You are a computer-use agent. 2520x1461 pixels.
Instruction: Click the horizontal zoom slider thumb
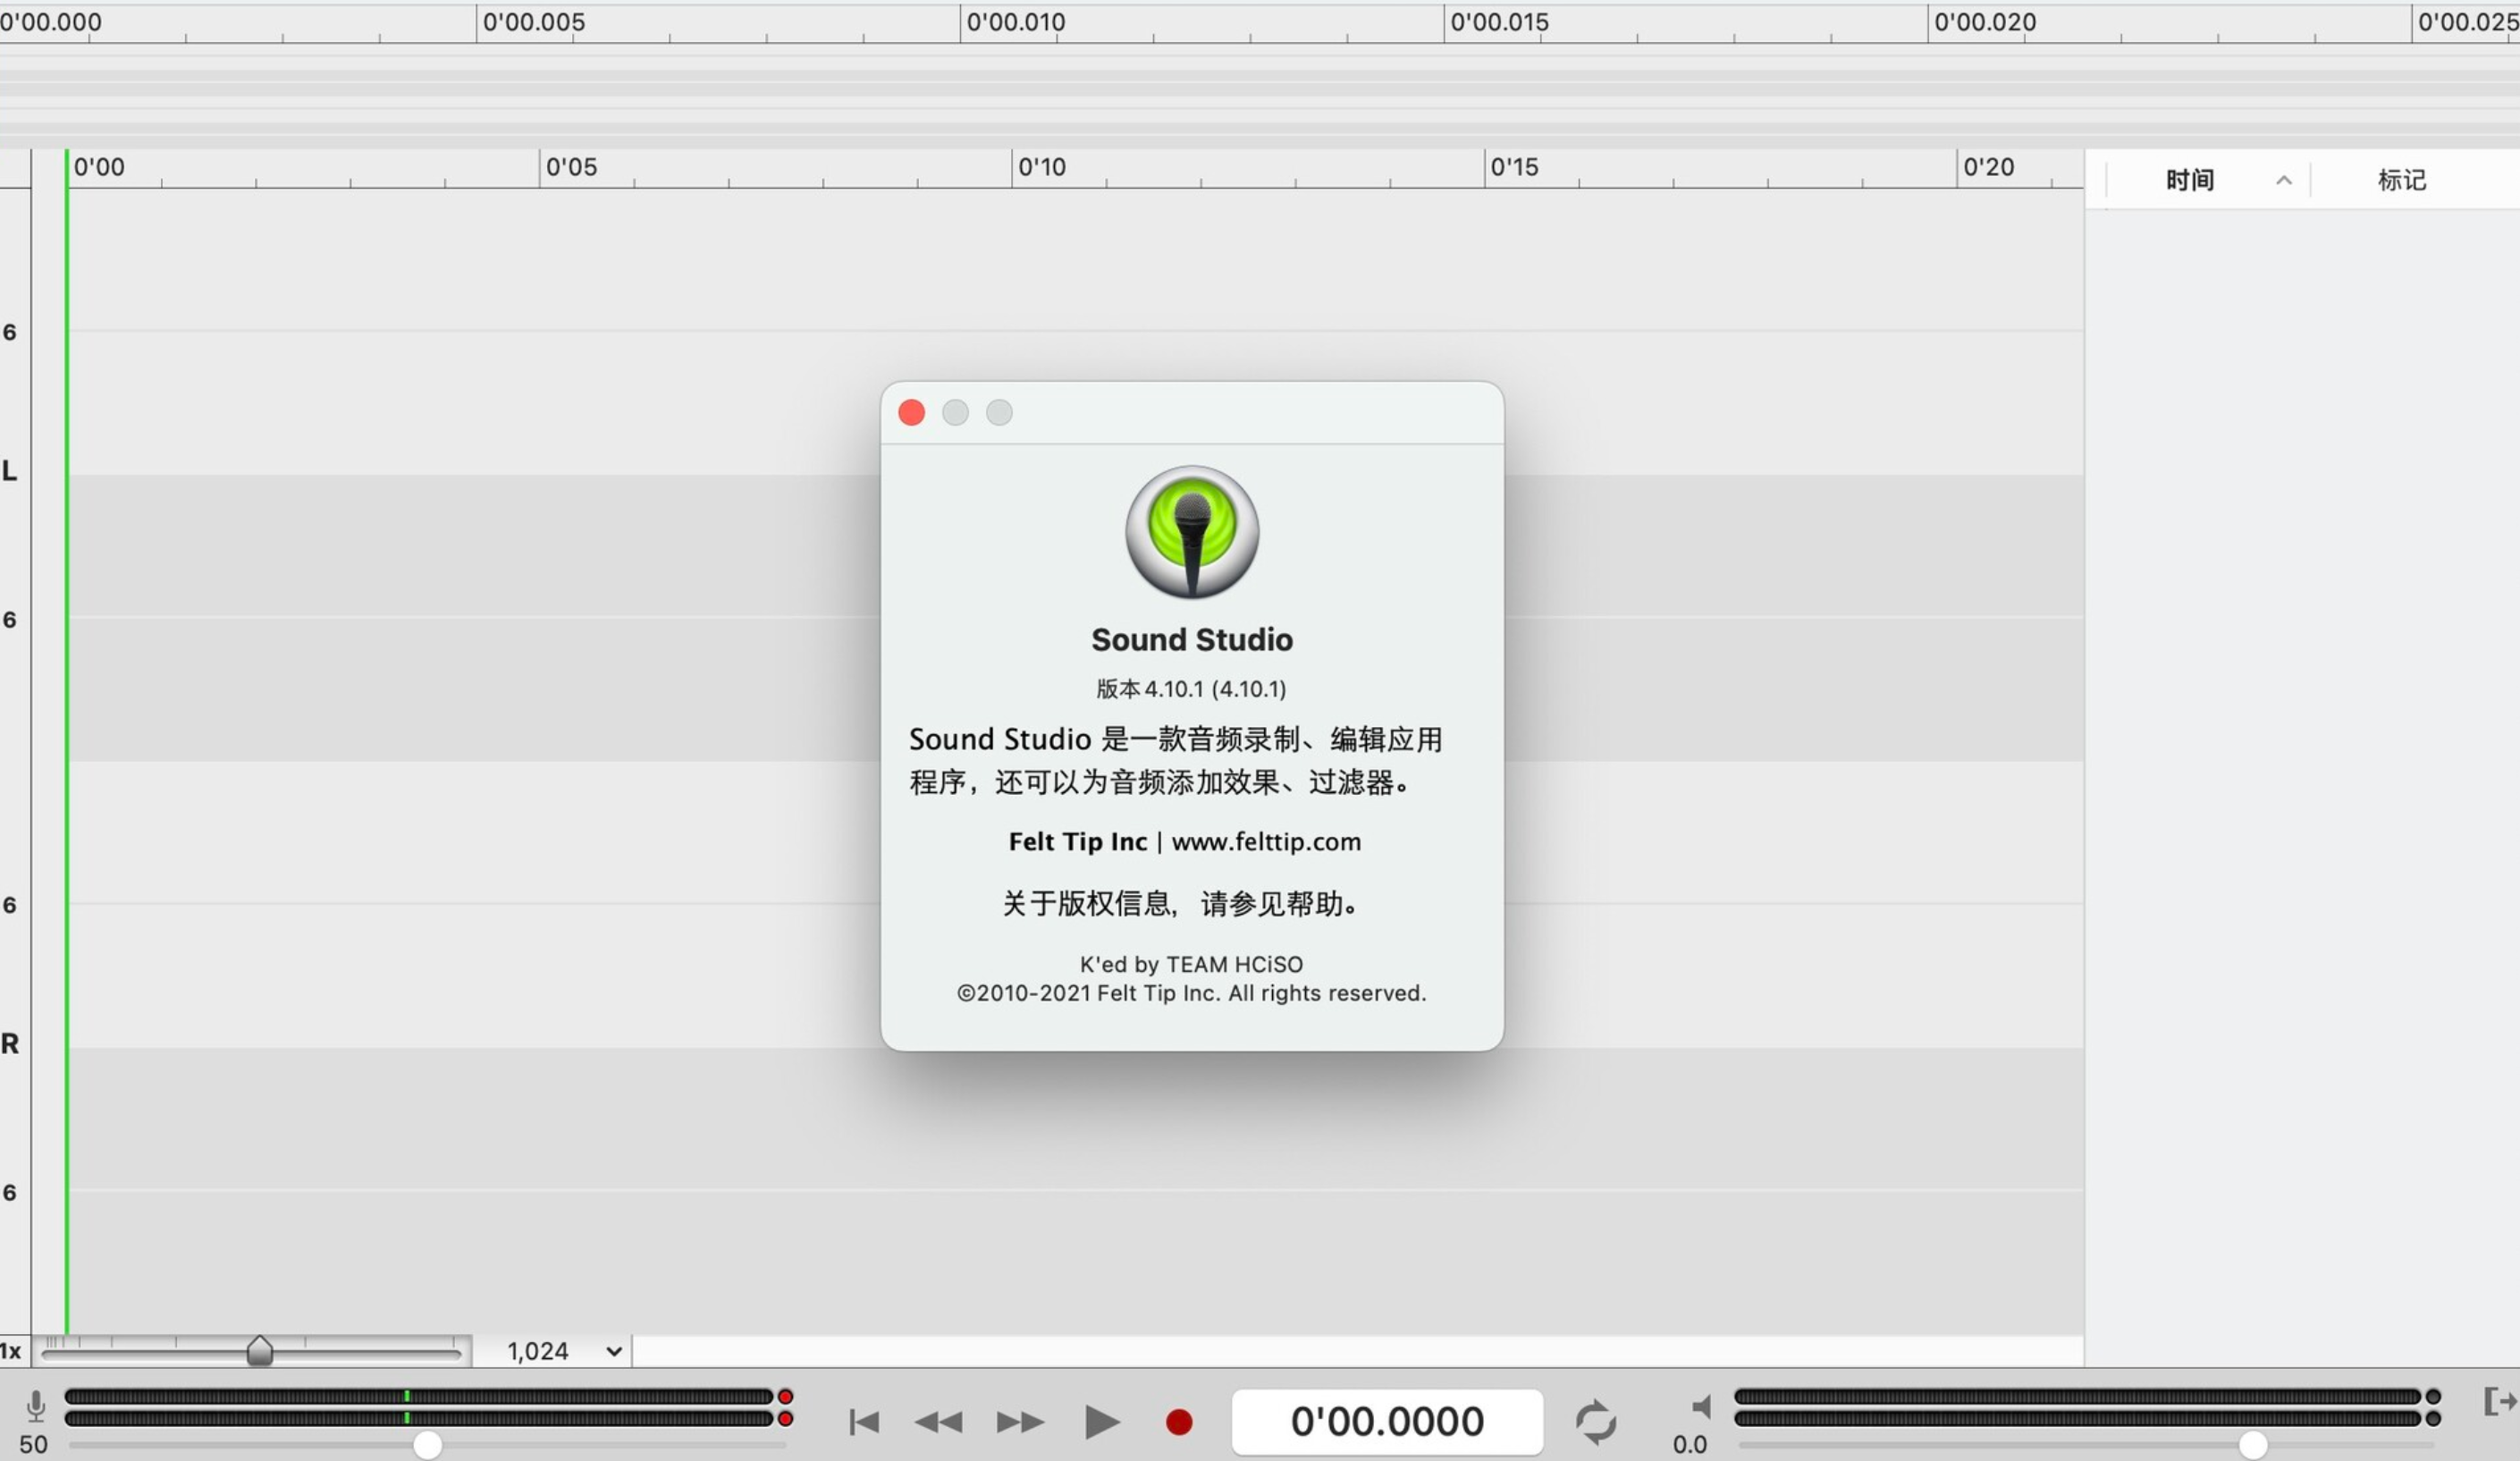coord(260,1351)
